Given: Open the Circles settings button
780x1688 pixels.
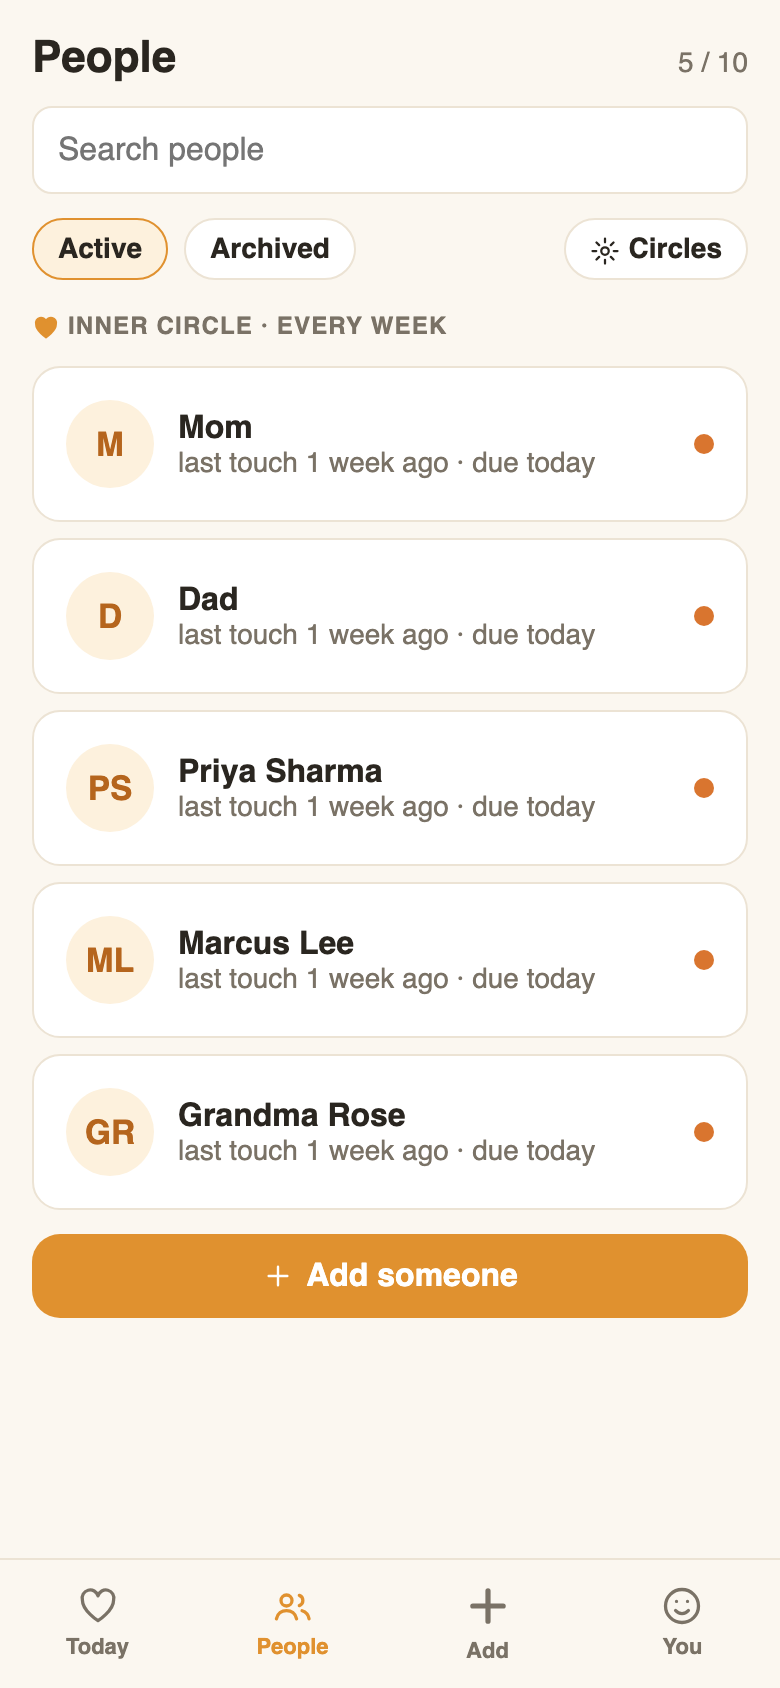Looking at the screenshot, I should point(656,249).
